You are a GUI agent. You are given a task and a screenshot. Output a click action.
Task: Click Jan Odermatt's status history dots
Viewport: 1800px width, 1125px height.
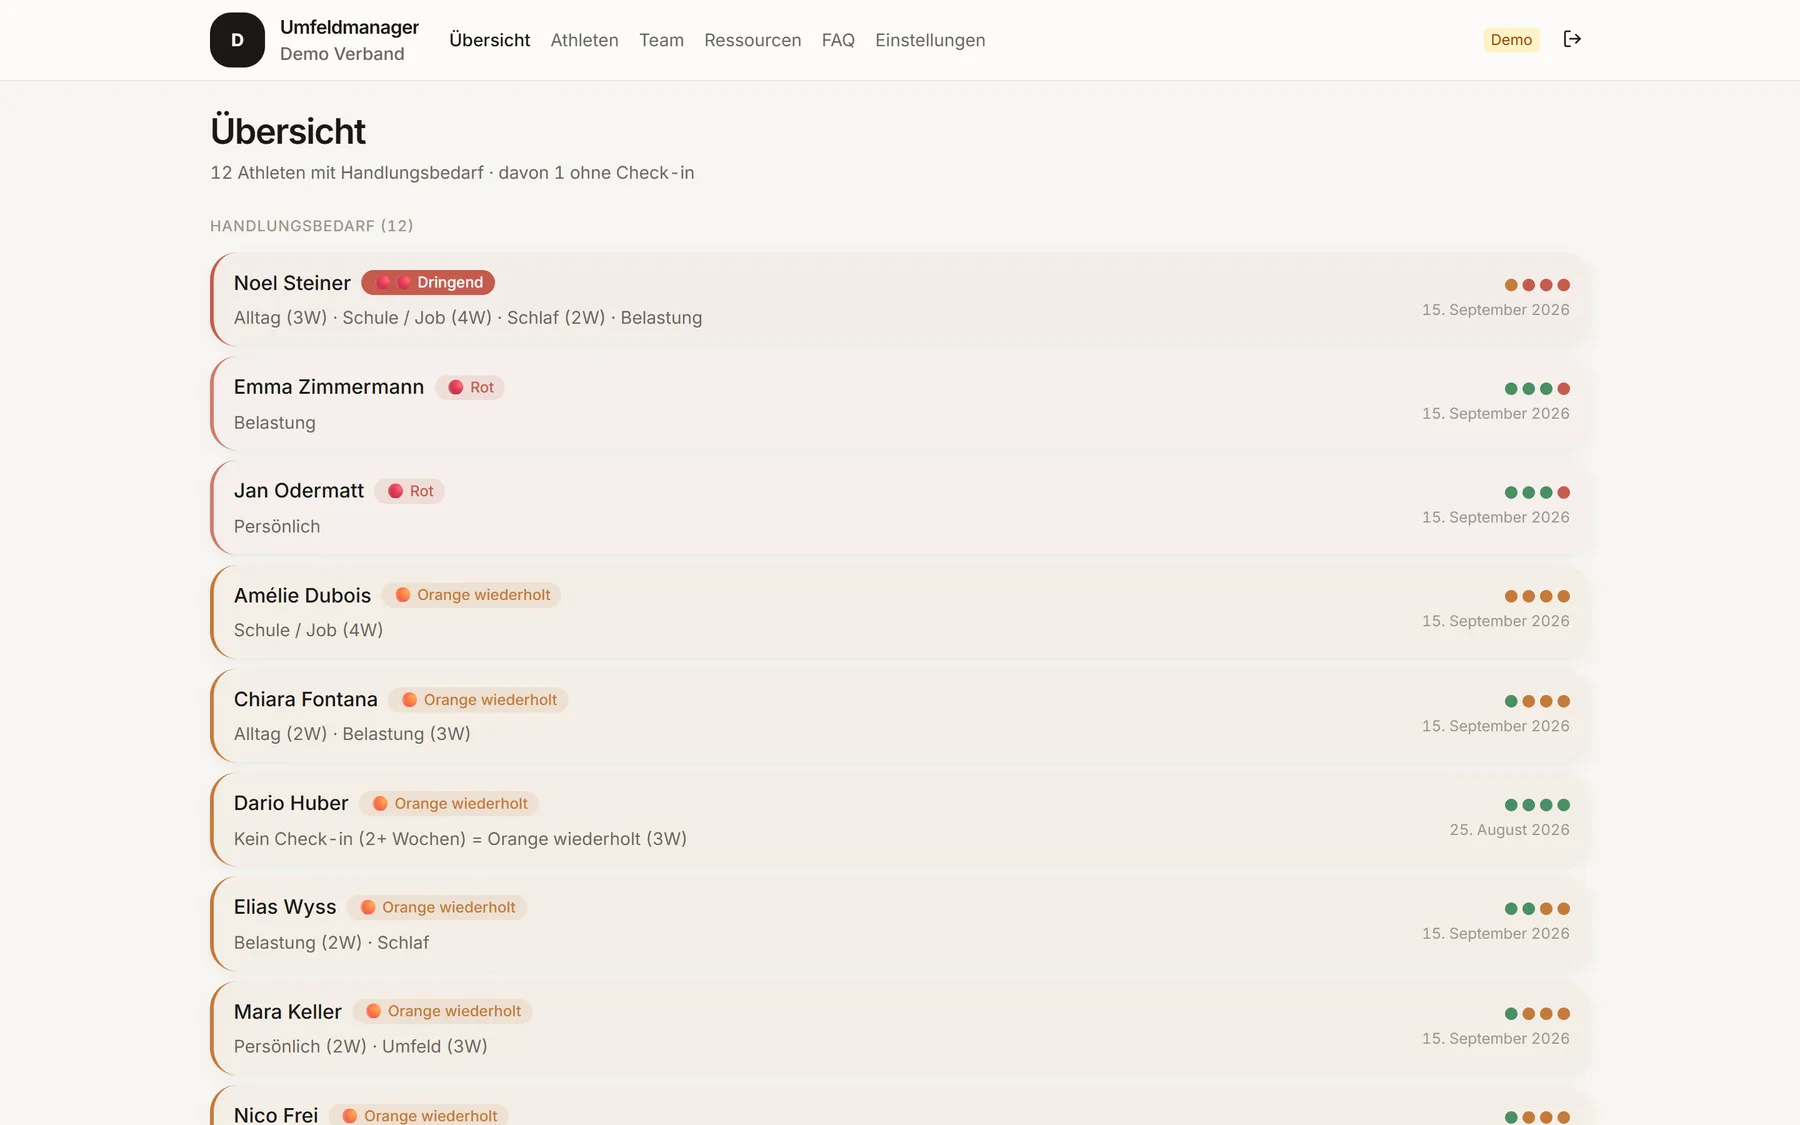click(x=1537, y=492)
